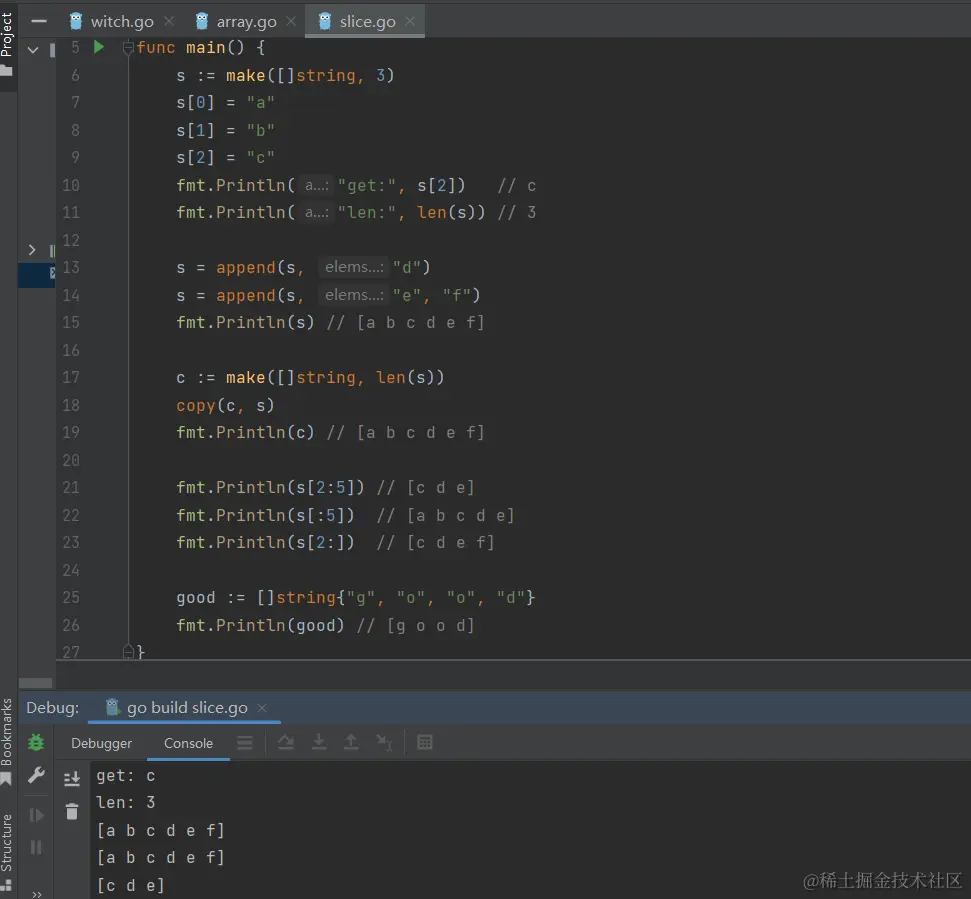
Task: Click the a... parameter hint on line 10
Action: click(x=317, y=185)
